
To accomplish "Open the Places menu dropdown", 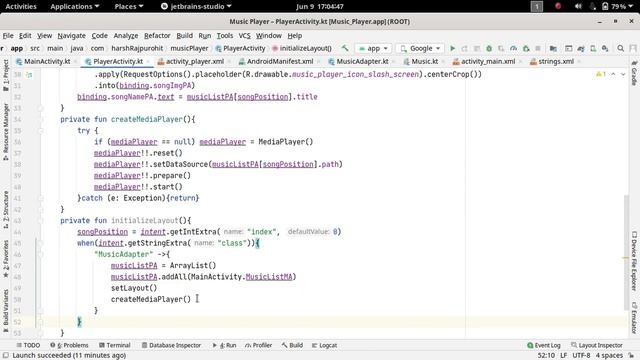I will [x=129, y=6].
